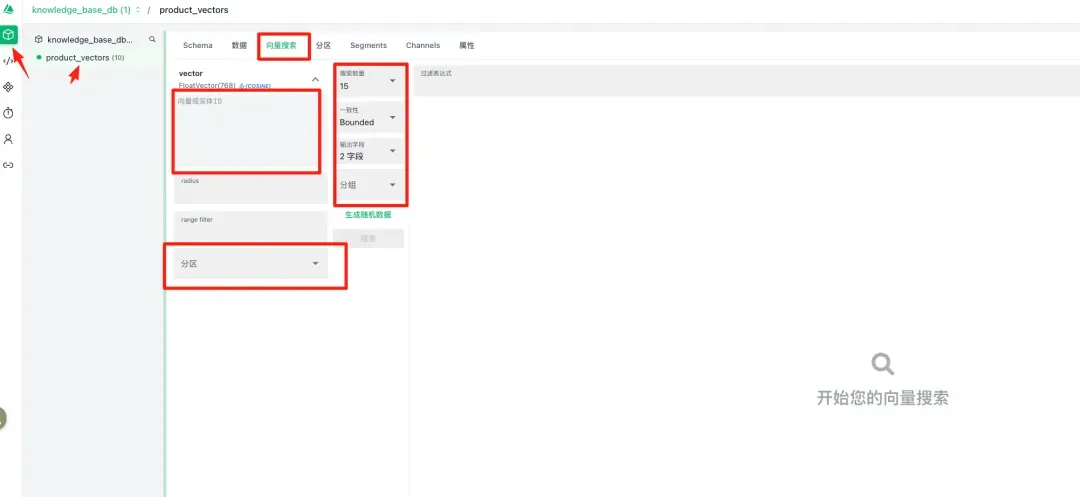
Task: Select product_vectors collection in tree
Action: [78, 58]
